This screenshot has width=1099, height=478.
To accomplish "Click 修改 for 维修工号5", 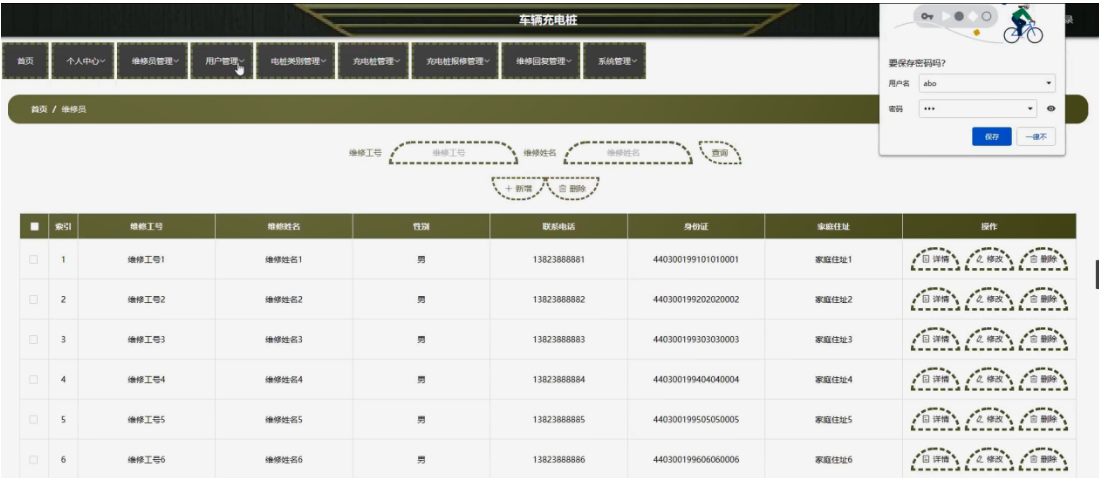I will pos(990,419).
